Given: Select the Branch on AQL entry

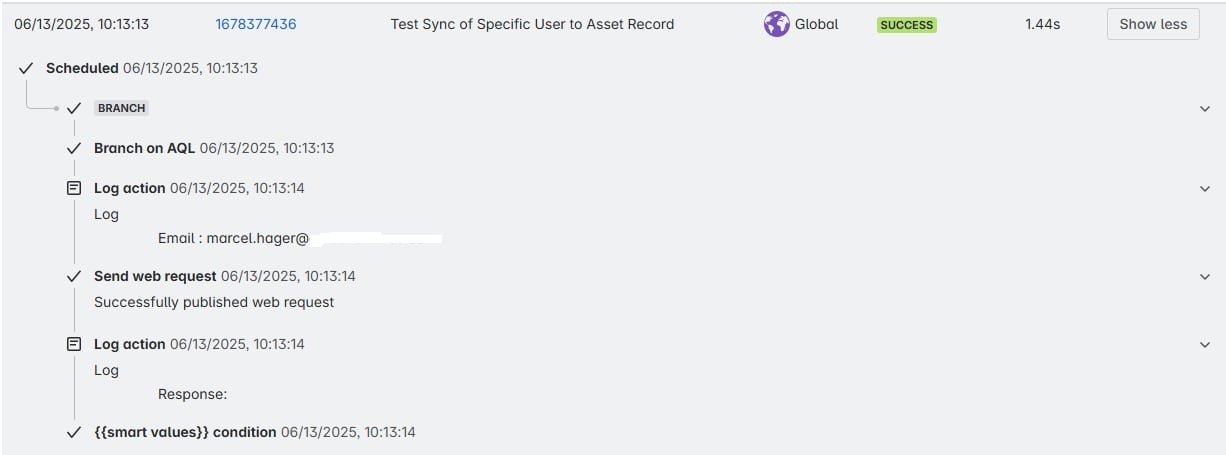Looking at the screenshot, I should pyautogui.click(x=214, y=148).
